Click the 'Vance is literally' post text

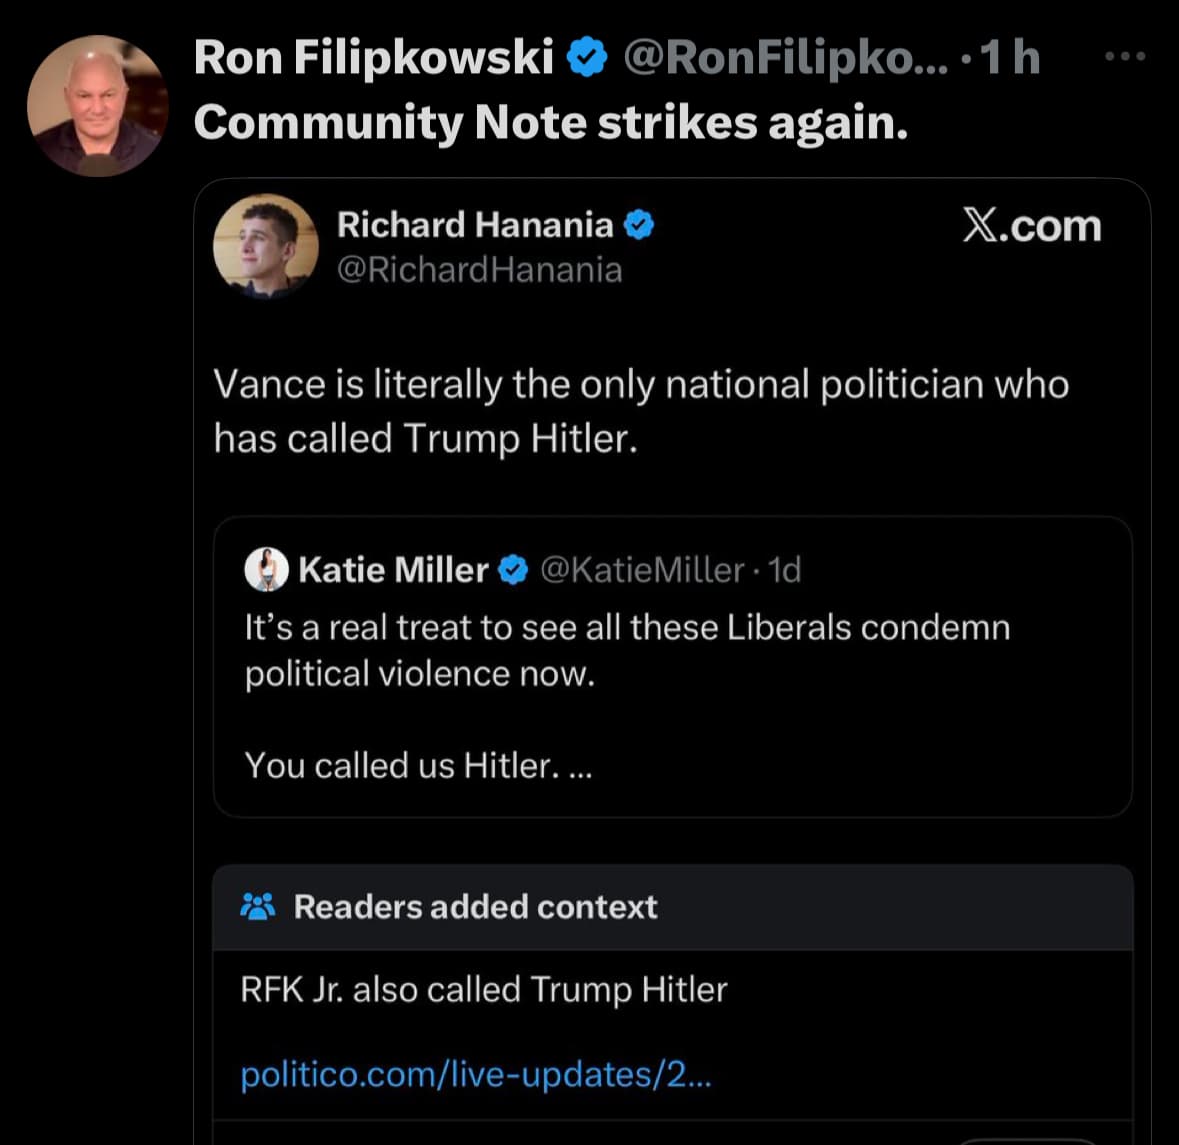pos(640,411)
